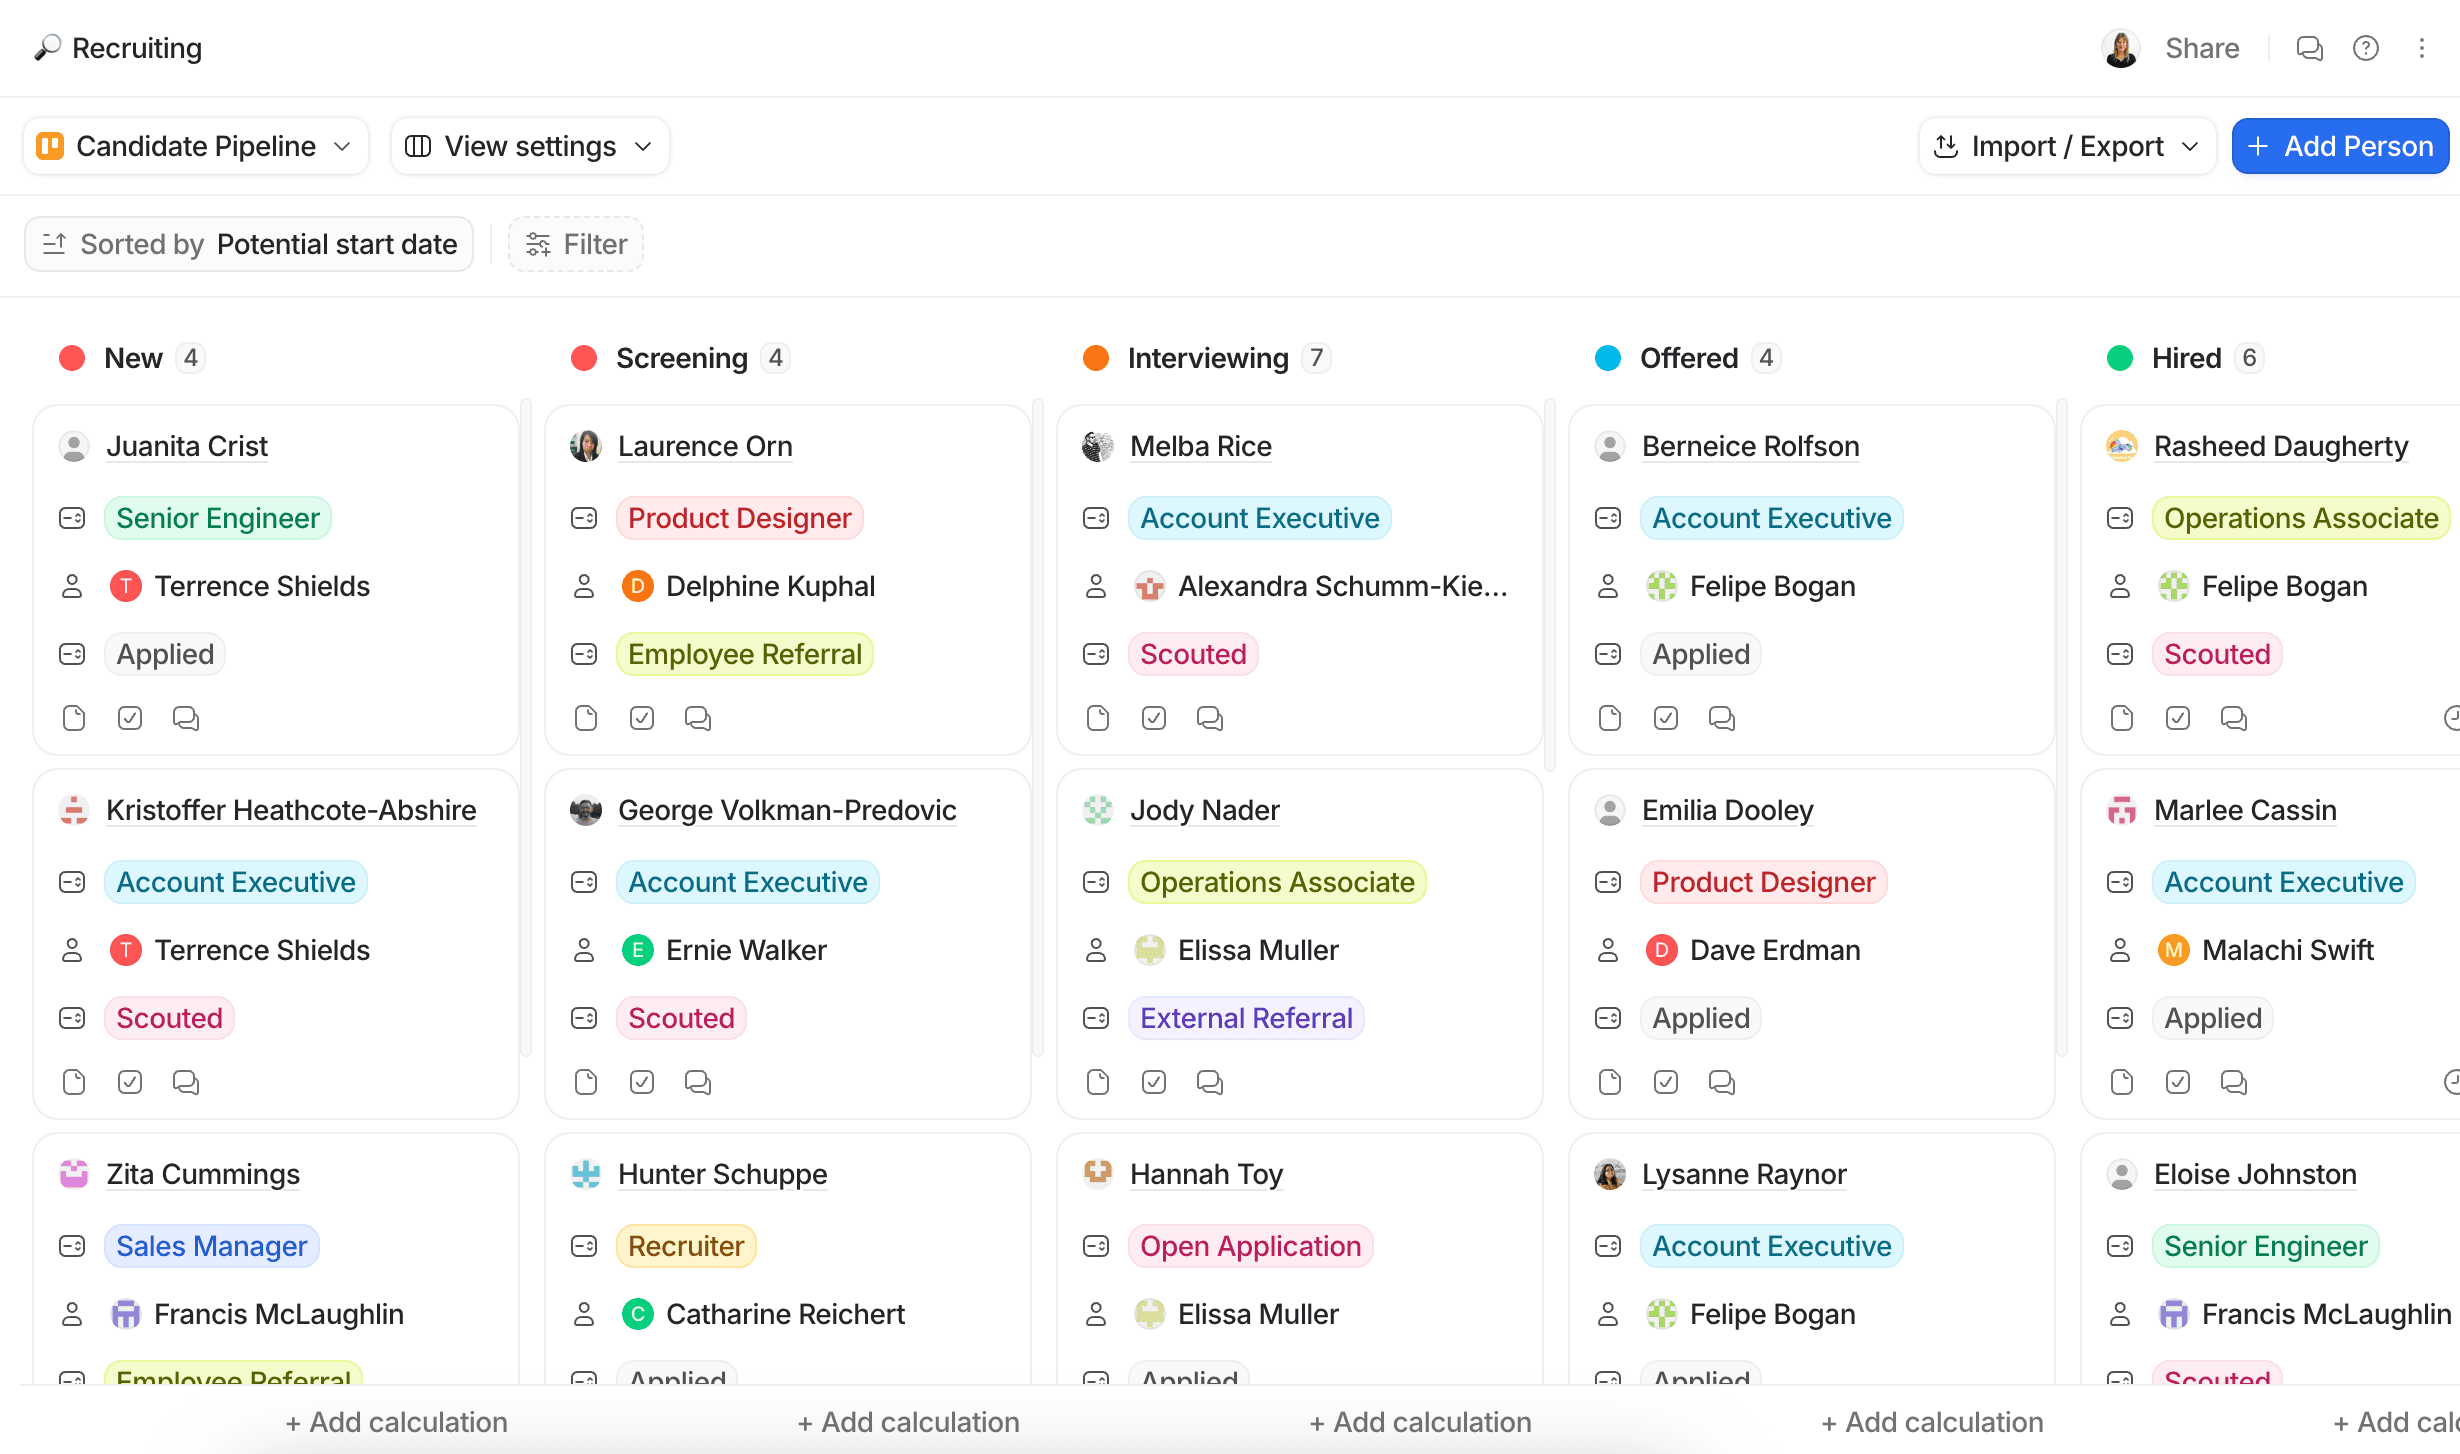
Task: Click Add calculation under the Interviewing column
Action: coord(1420,1421)
